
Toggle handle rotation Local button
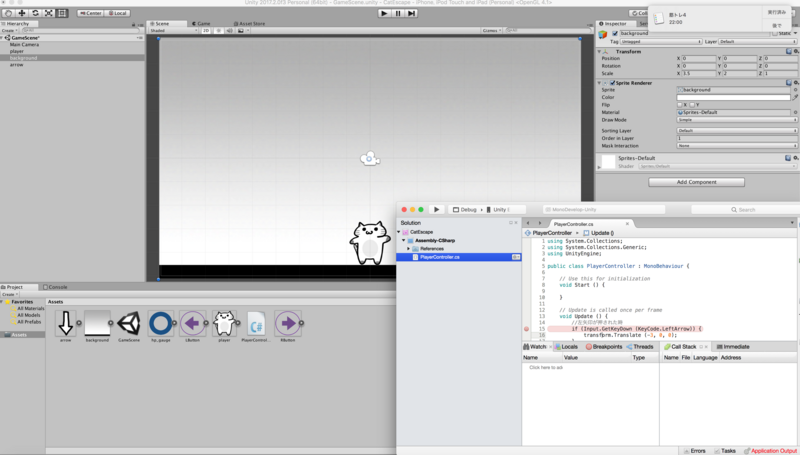[117, 13]
